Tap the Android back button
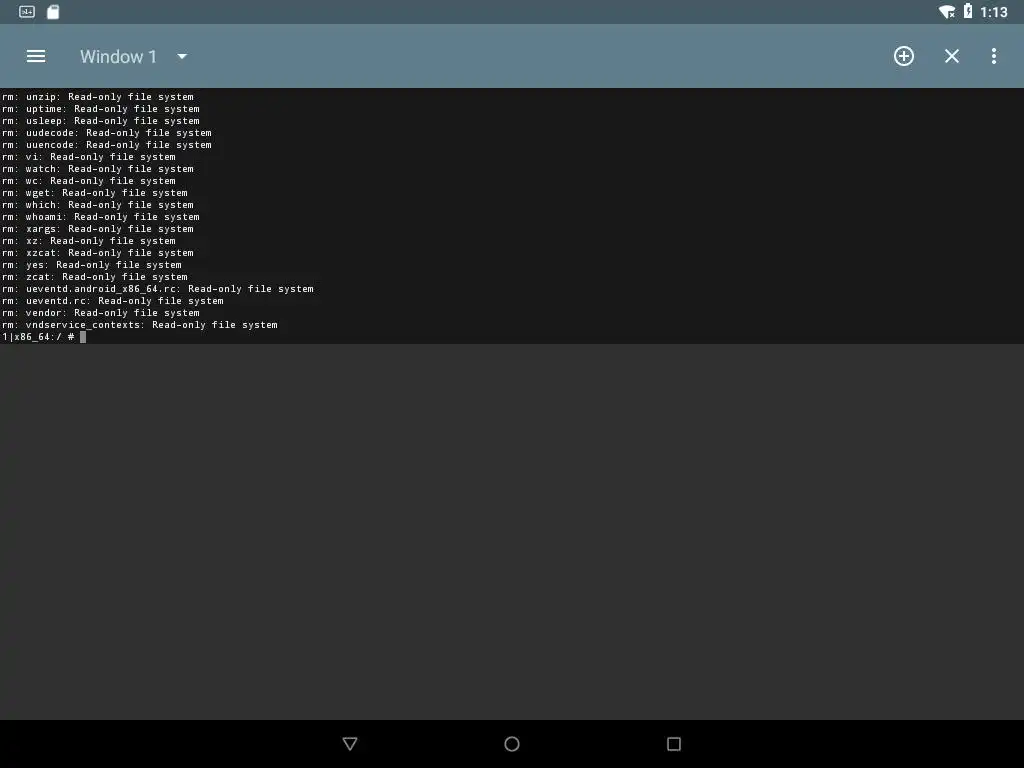 coord(350,744)
